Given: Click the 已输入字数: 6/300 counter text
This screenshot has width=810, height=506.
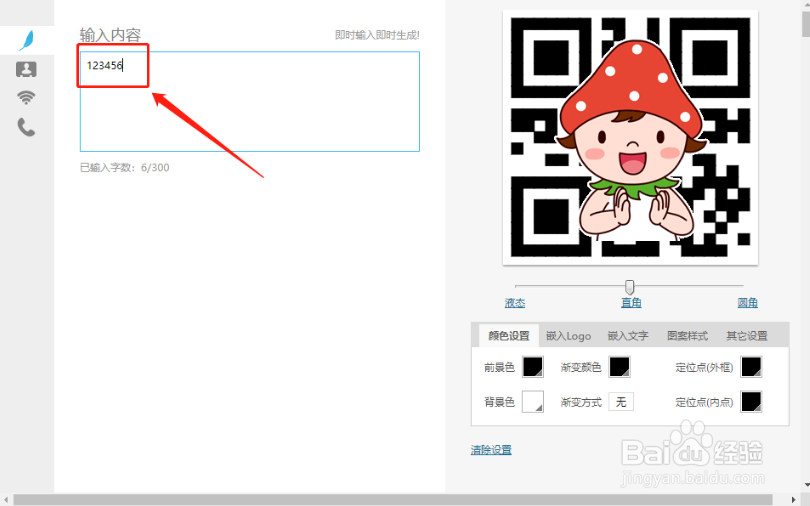Looking at the screenshot, I should tap(124, 167).
